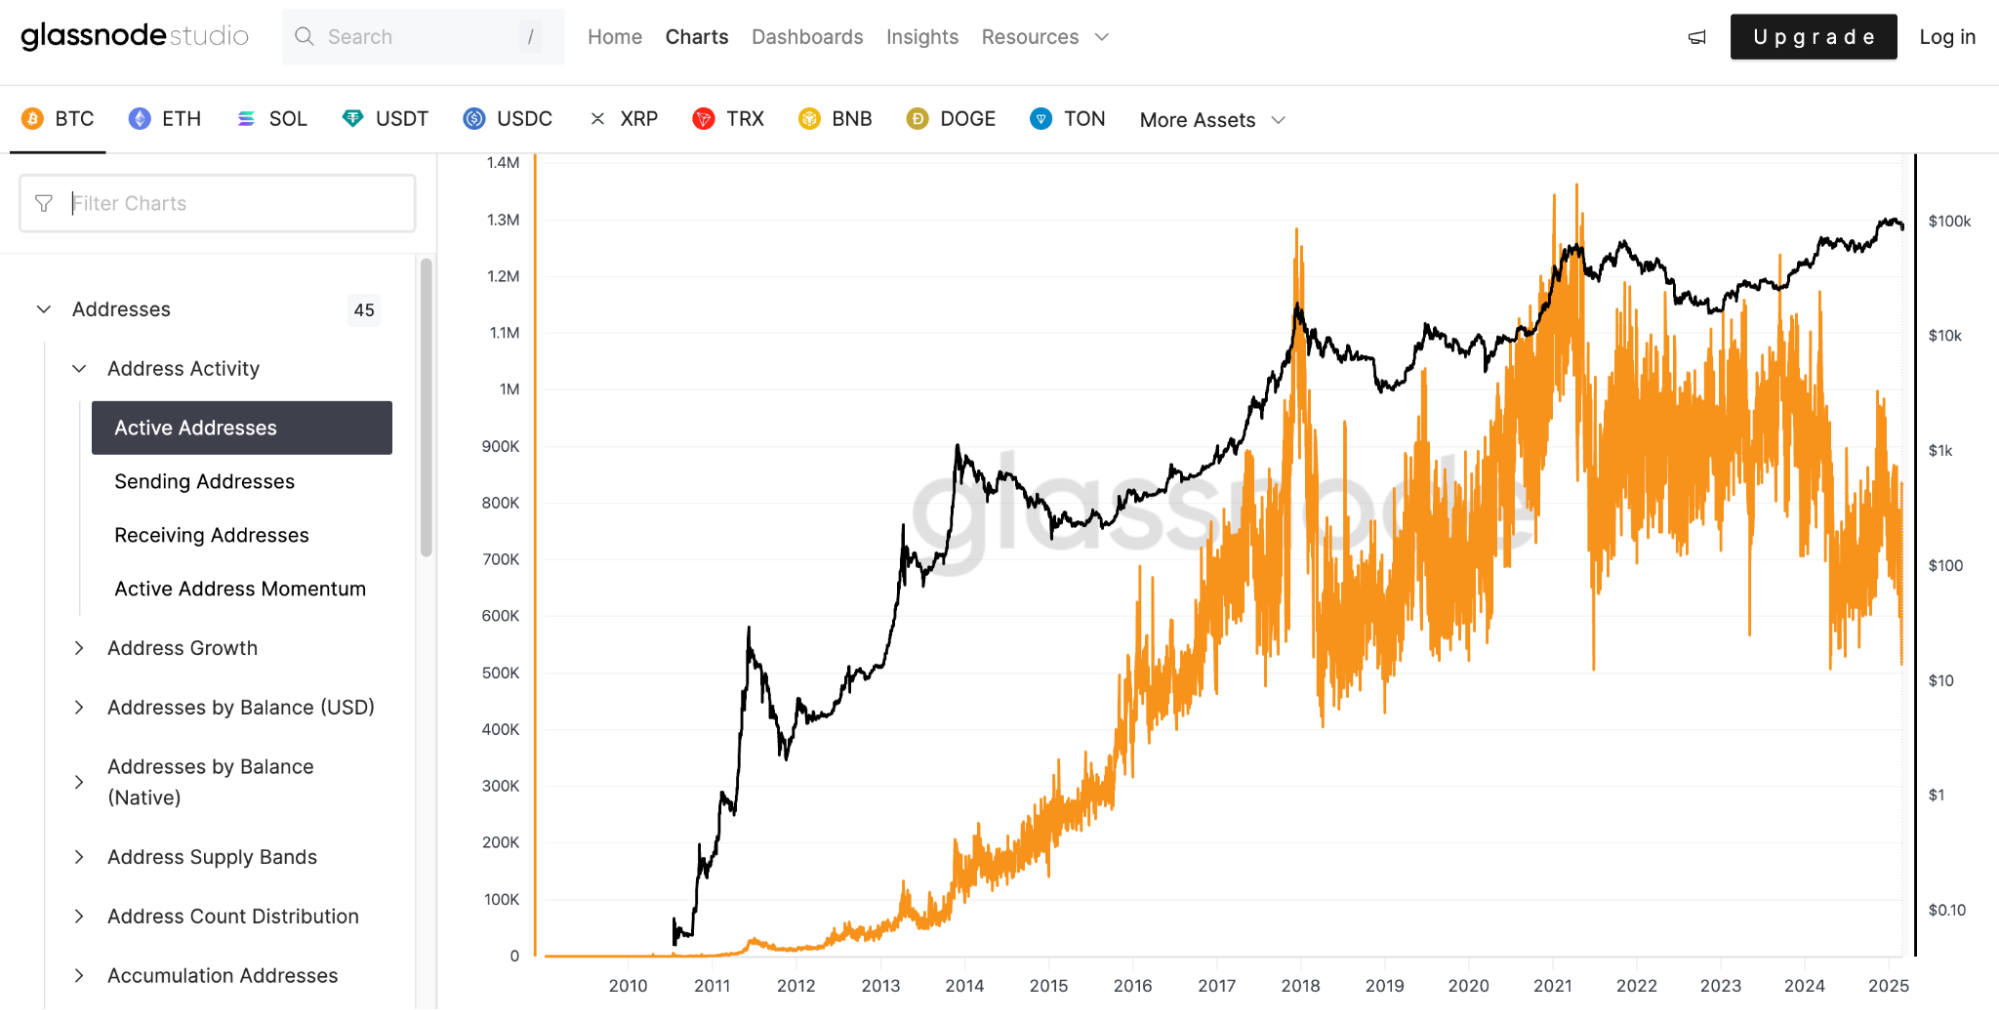Go to the Insights page
This screenshot has height=1010, width=1999.
[x=922, y=37]
